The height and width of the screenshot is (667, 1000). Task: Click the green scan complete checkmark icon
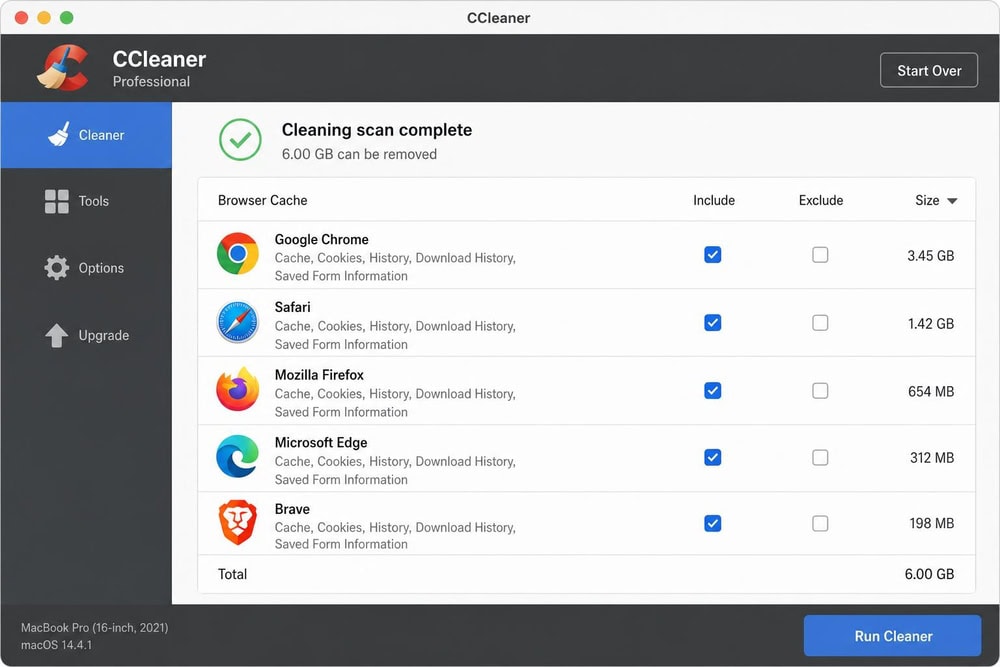point(240,140)
